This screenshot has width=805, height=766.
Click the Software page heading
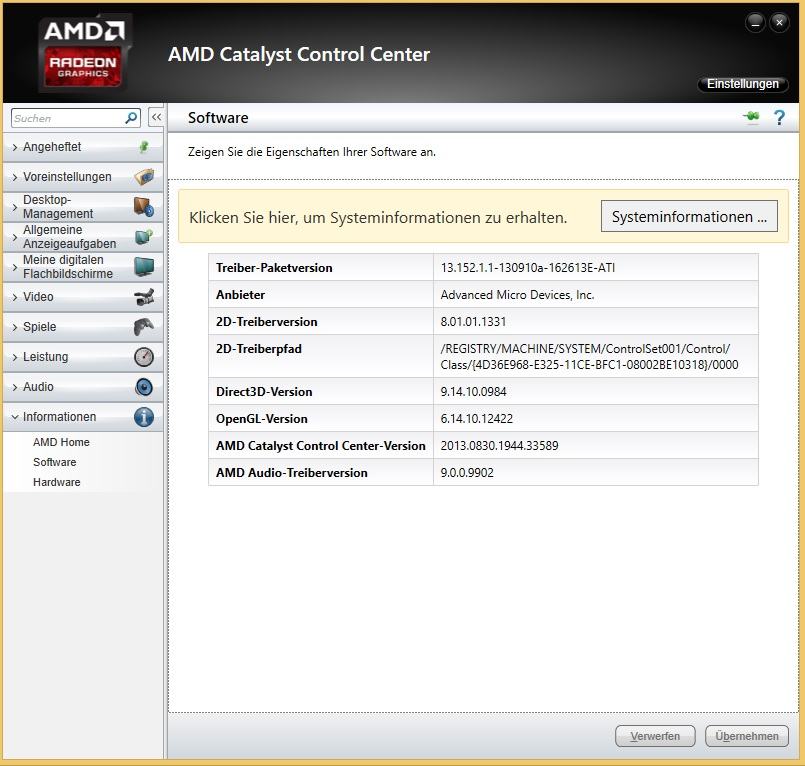coord(218,118)
